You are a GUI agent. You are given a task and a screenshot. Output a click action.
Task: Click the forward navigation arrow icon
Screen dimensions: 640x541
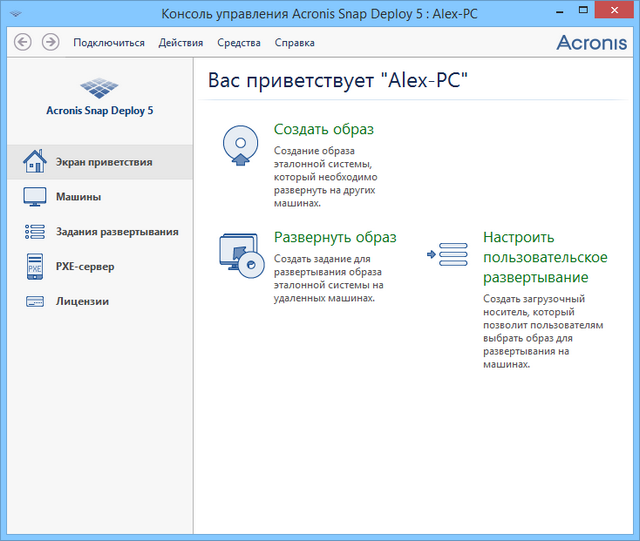tap(50, 42)
